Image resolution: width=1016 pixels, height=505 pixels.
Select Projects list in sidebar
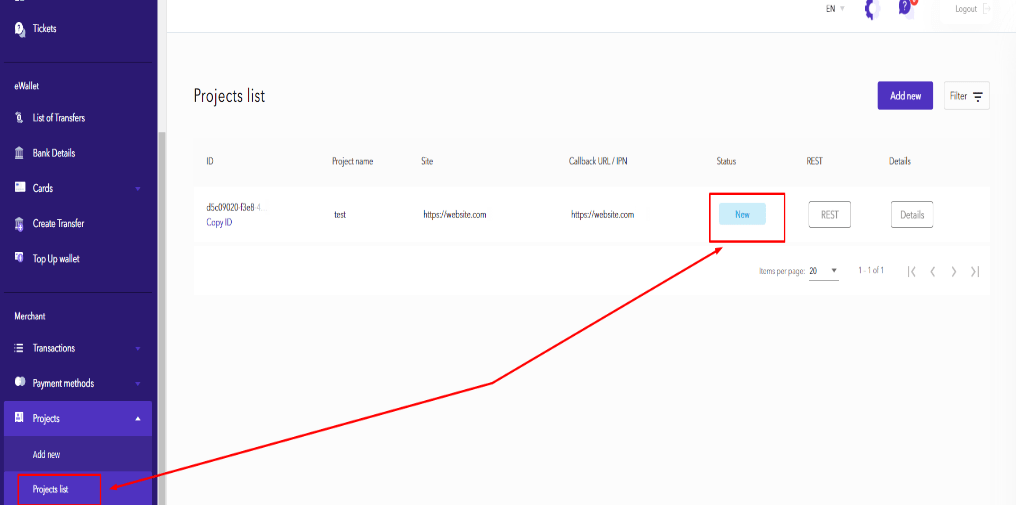[51, 489]
